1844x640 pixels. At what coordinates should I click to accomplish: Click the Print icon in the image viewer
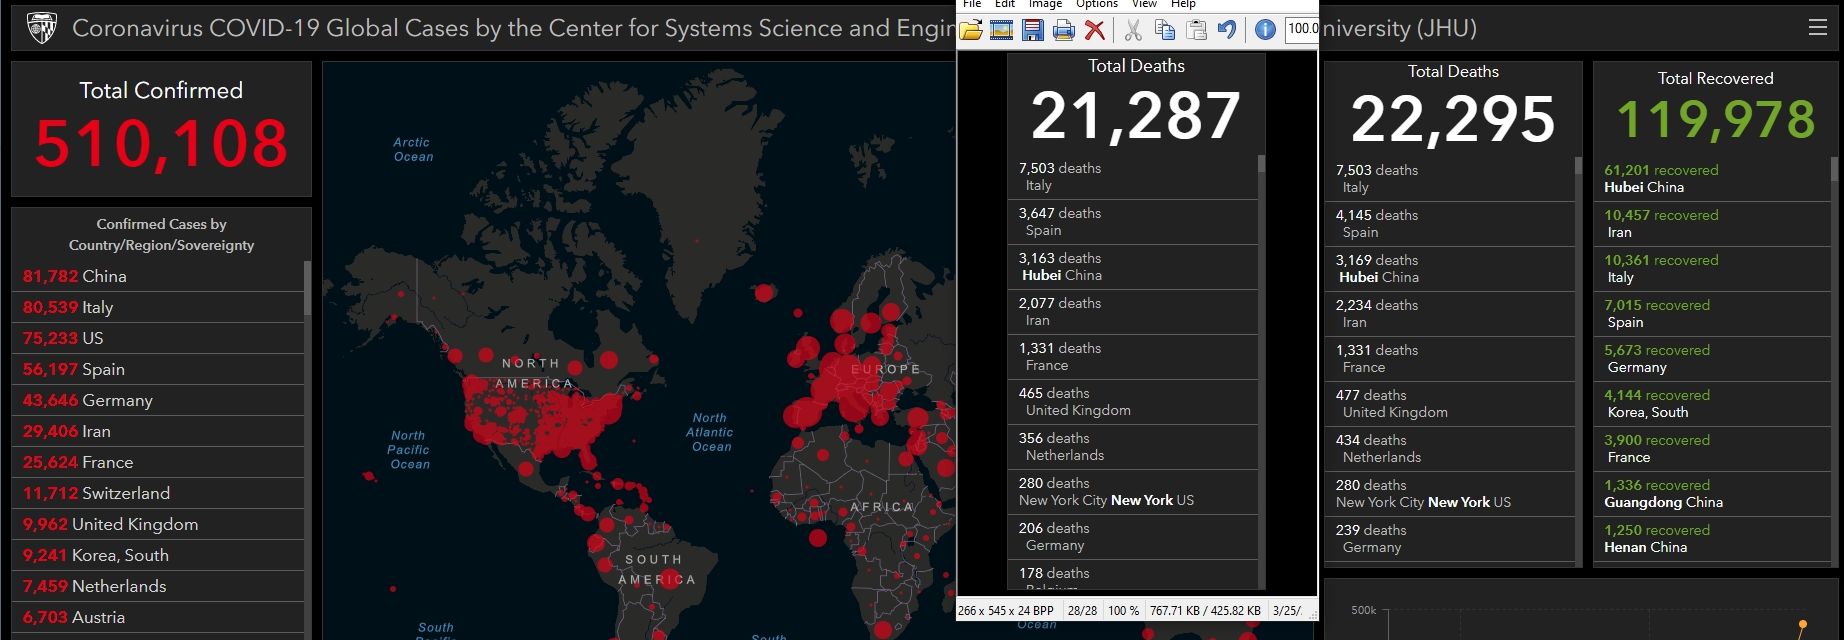pos(1063,30)
